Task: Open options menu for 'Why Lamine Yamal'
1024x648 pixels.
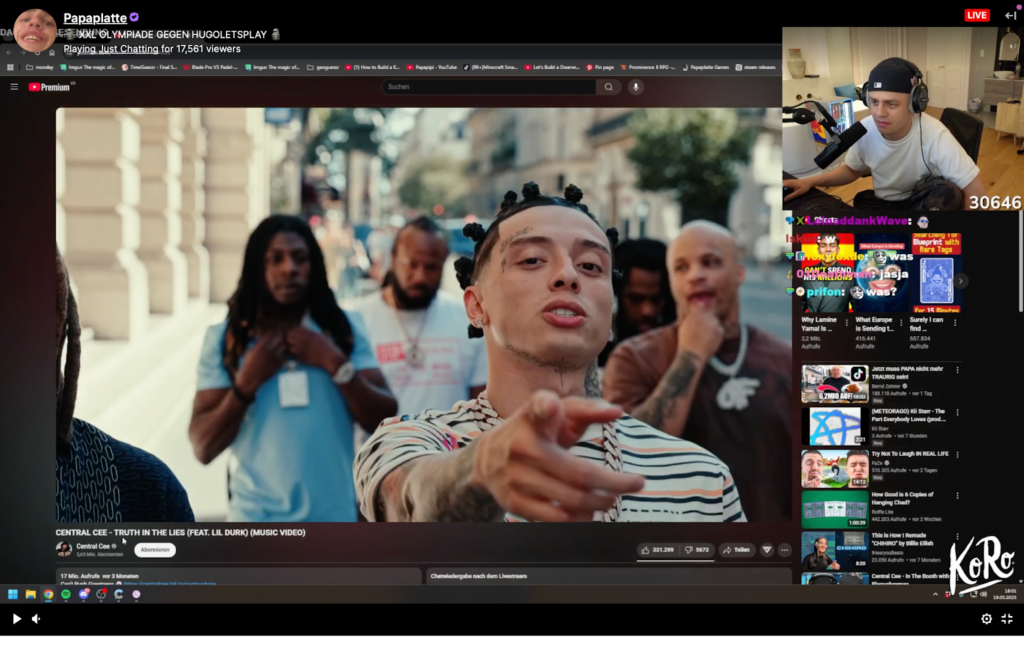Action: (847, 323)
